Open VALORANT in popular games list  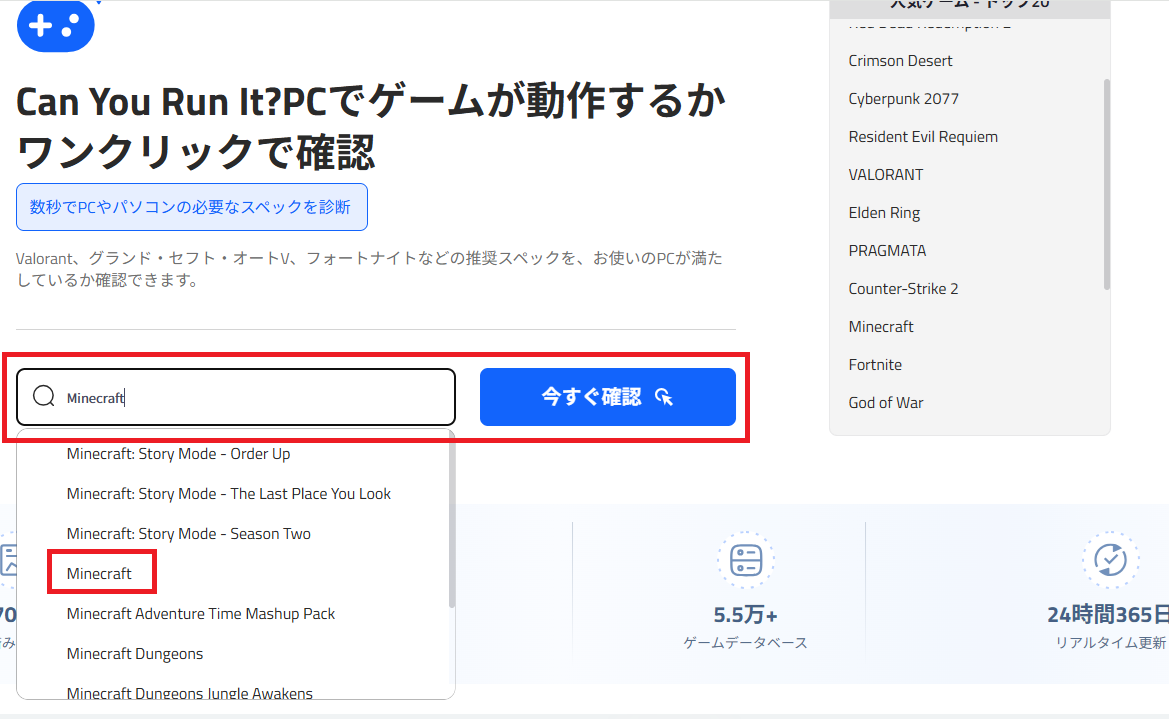886,175
